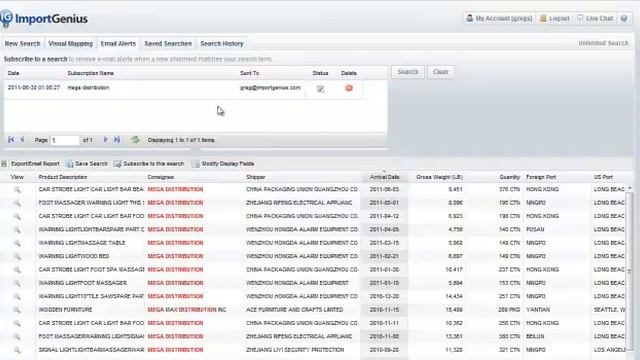
Task: Click ZHEJIANG LIYI SECURITY PROTECTION shipper
Action: [x=295, y=350]
